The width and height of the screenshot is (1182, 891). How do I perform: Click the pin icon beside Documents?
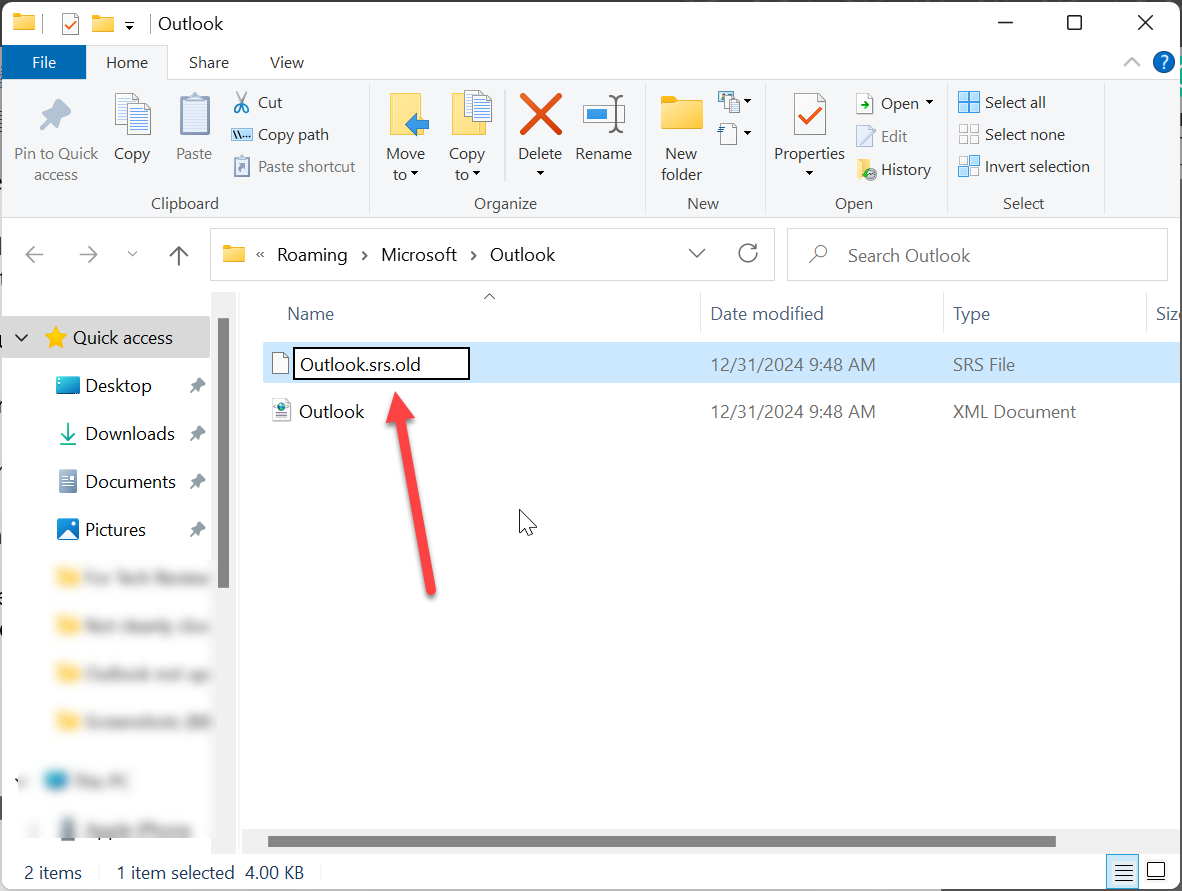click(198, 481)
